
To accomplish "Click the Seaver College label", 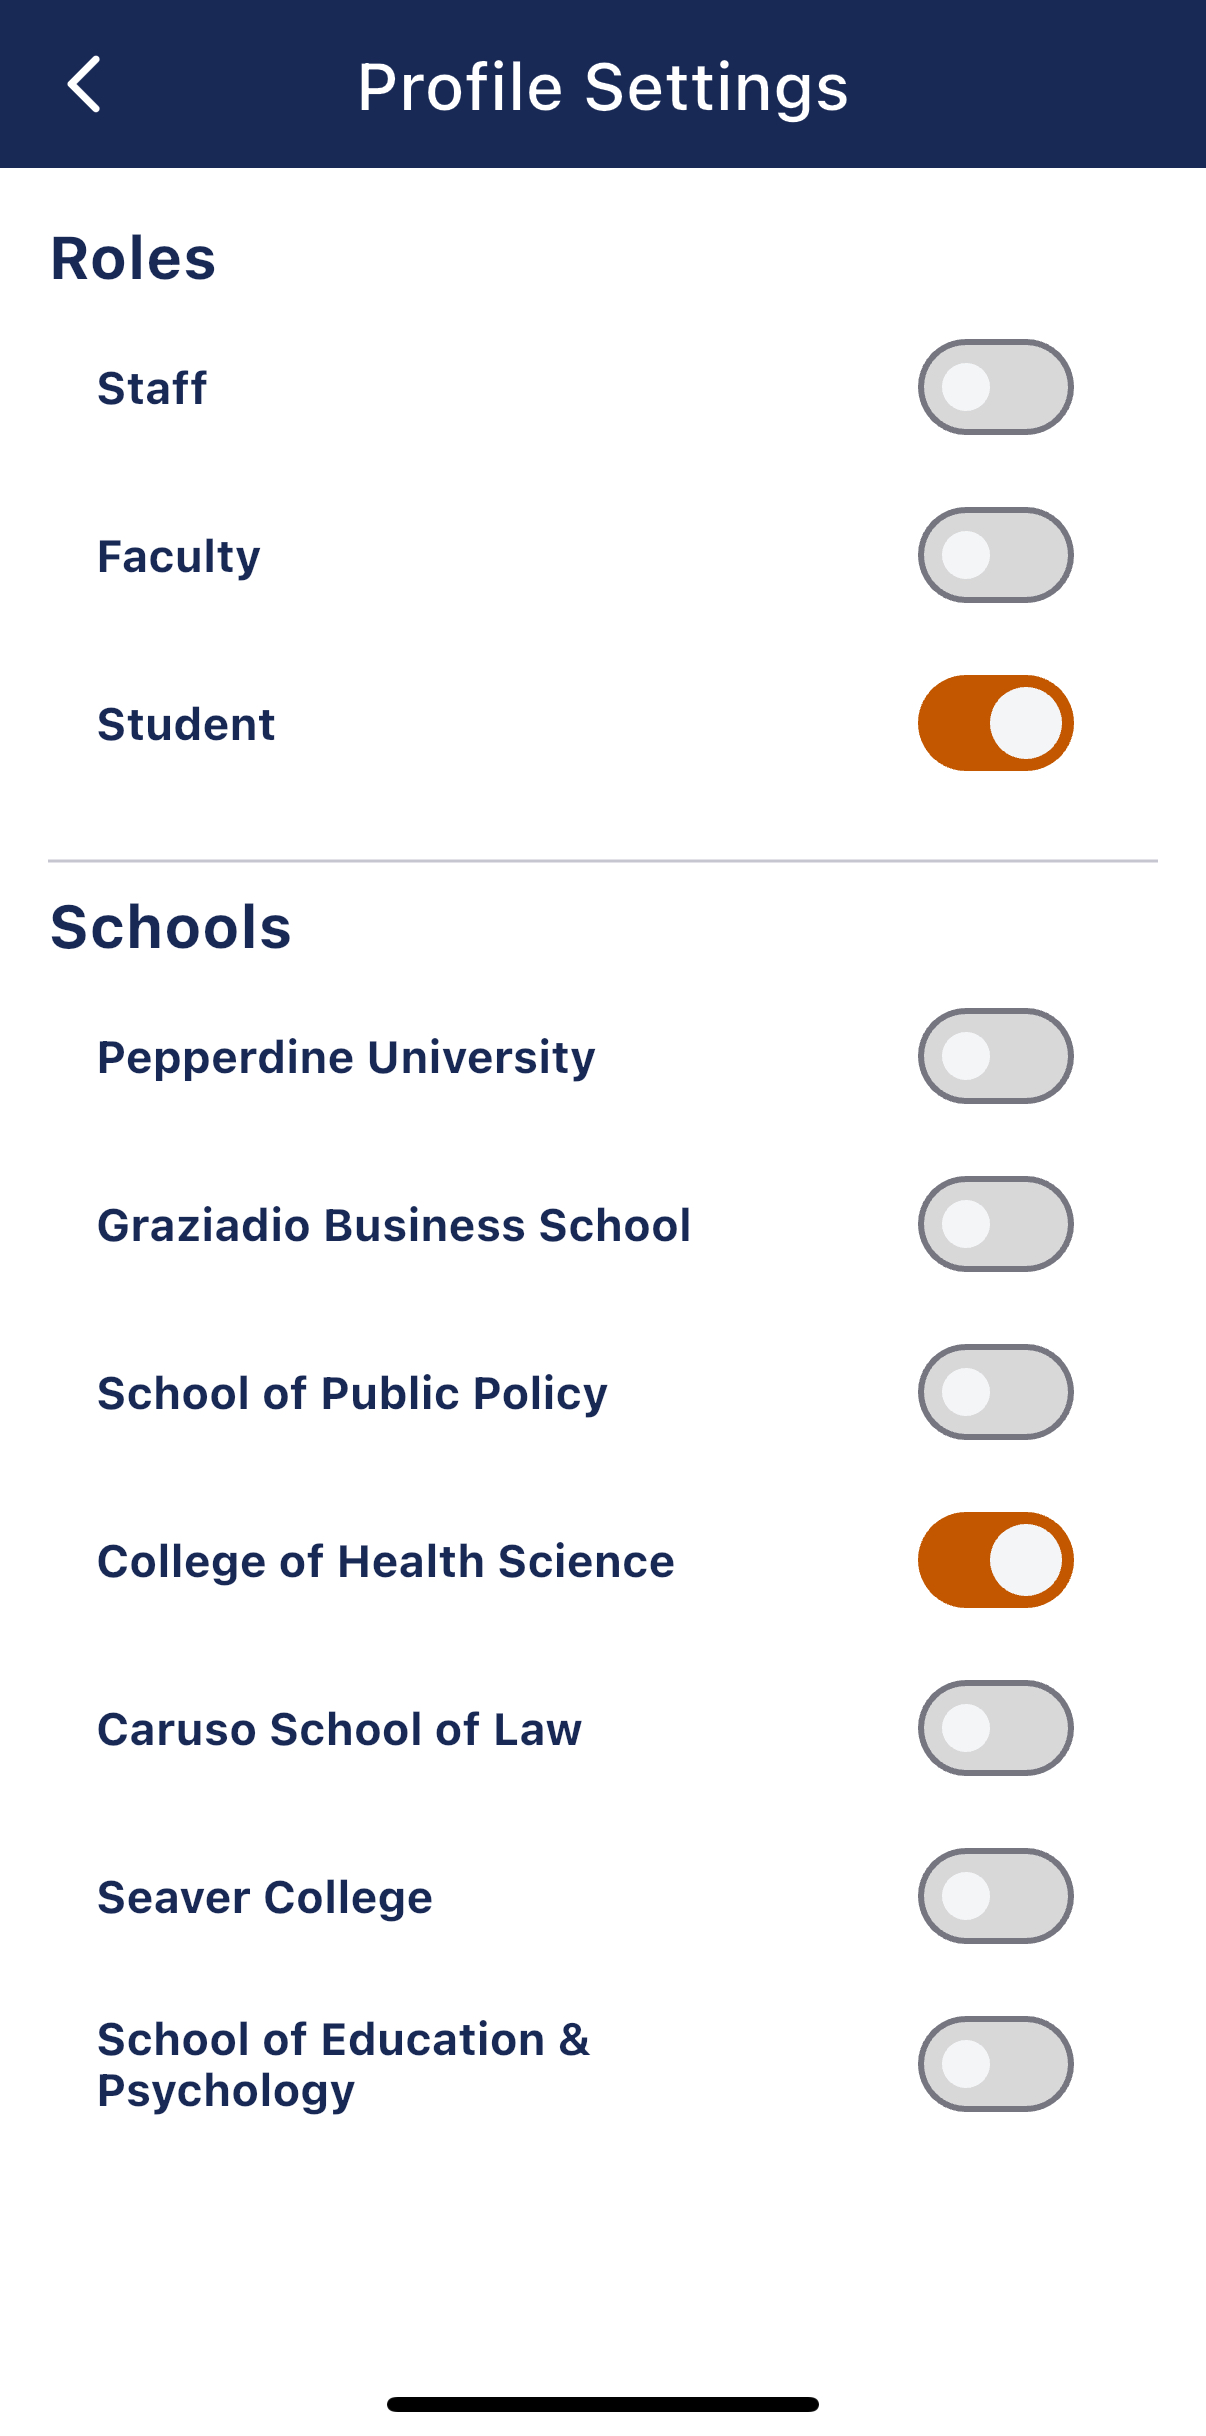I will (x=265, y=1898).
